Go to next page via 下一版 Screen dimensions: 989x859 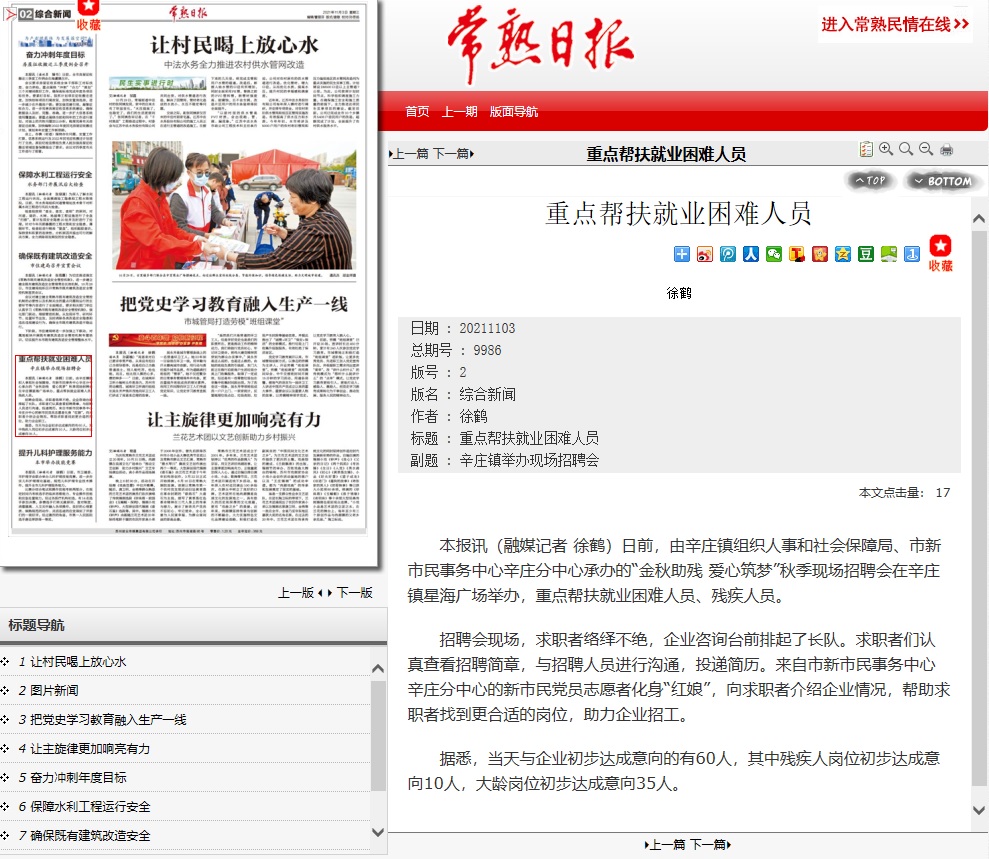[x=354, y=593]
